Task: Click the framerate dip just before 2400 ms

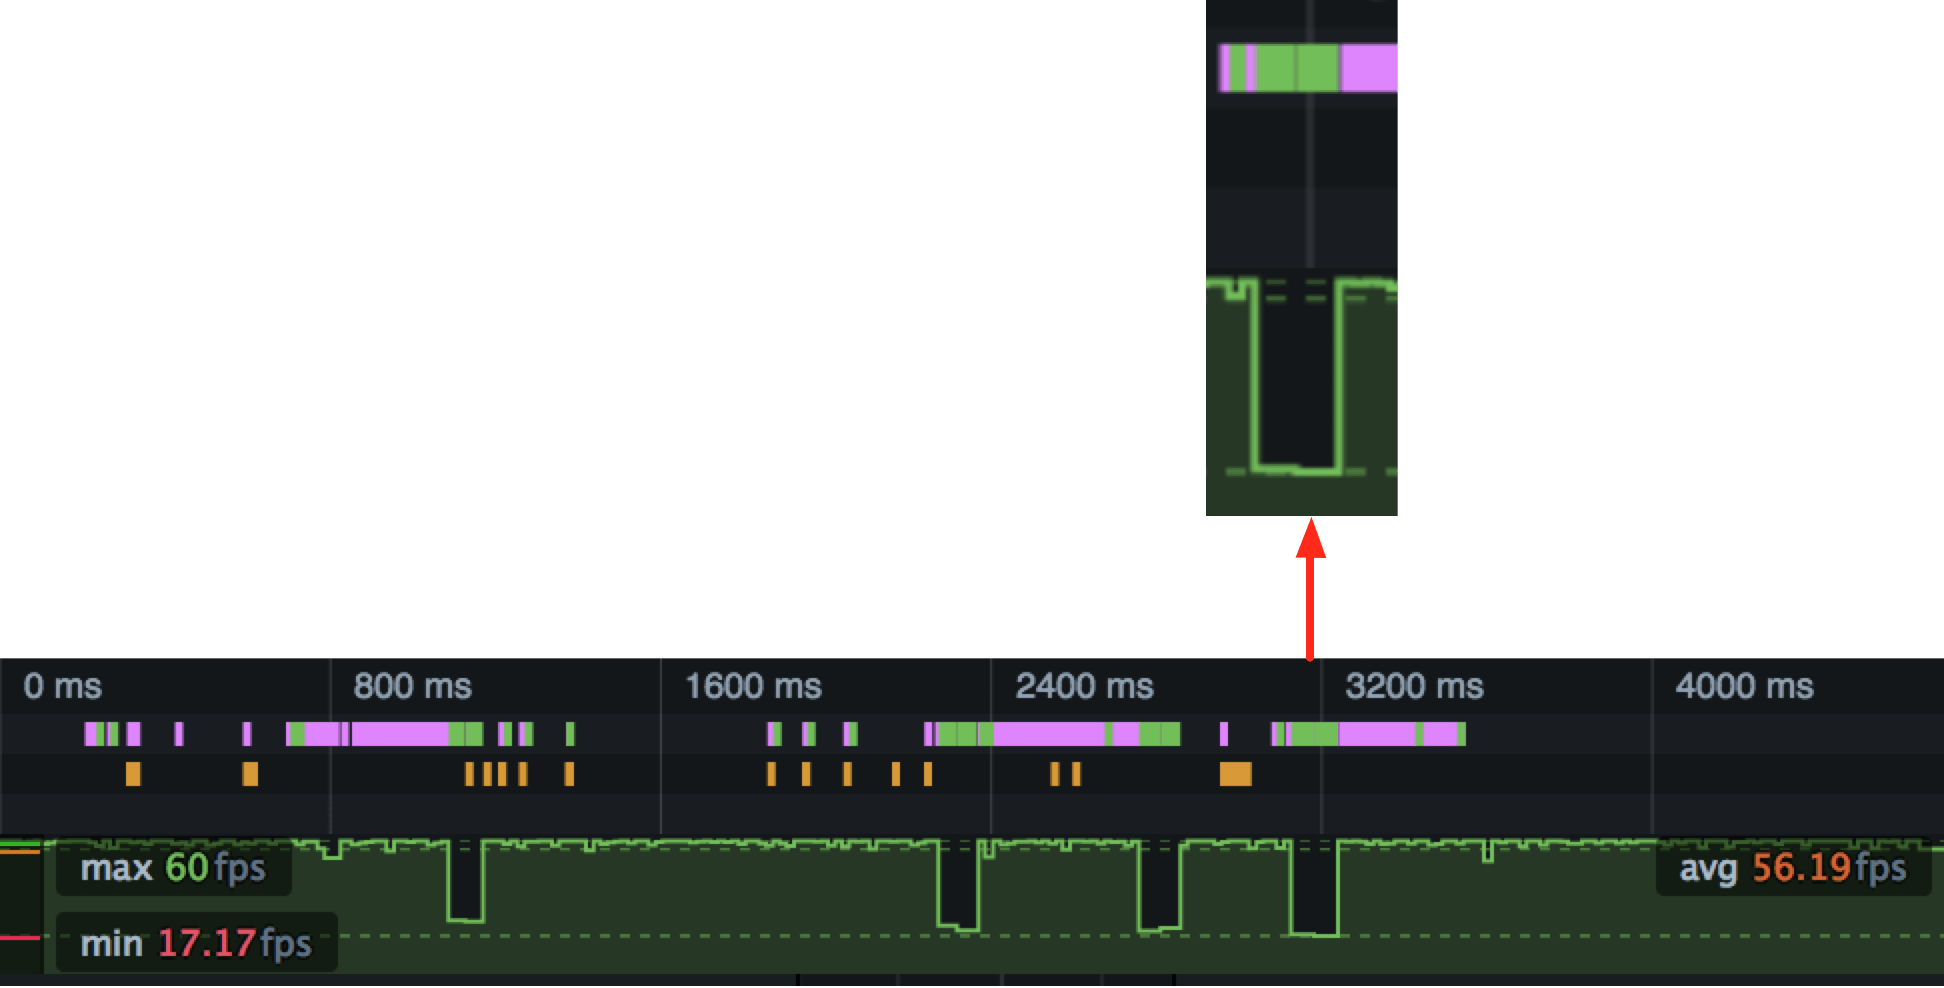Action: (958, 885)
